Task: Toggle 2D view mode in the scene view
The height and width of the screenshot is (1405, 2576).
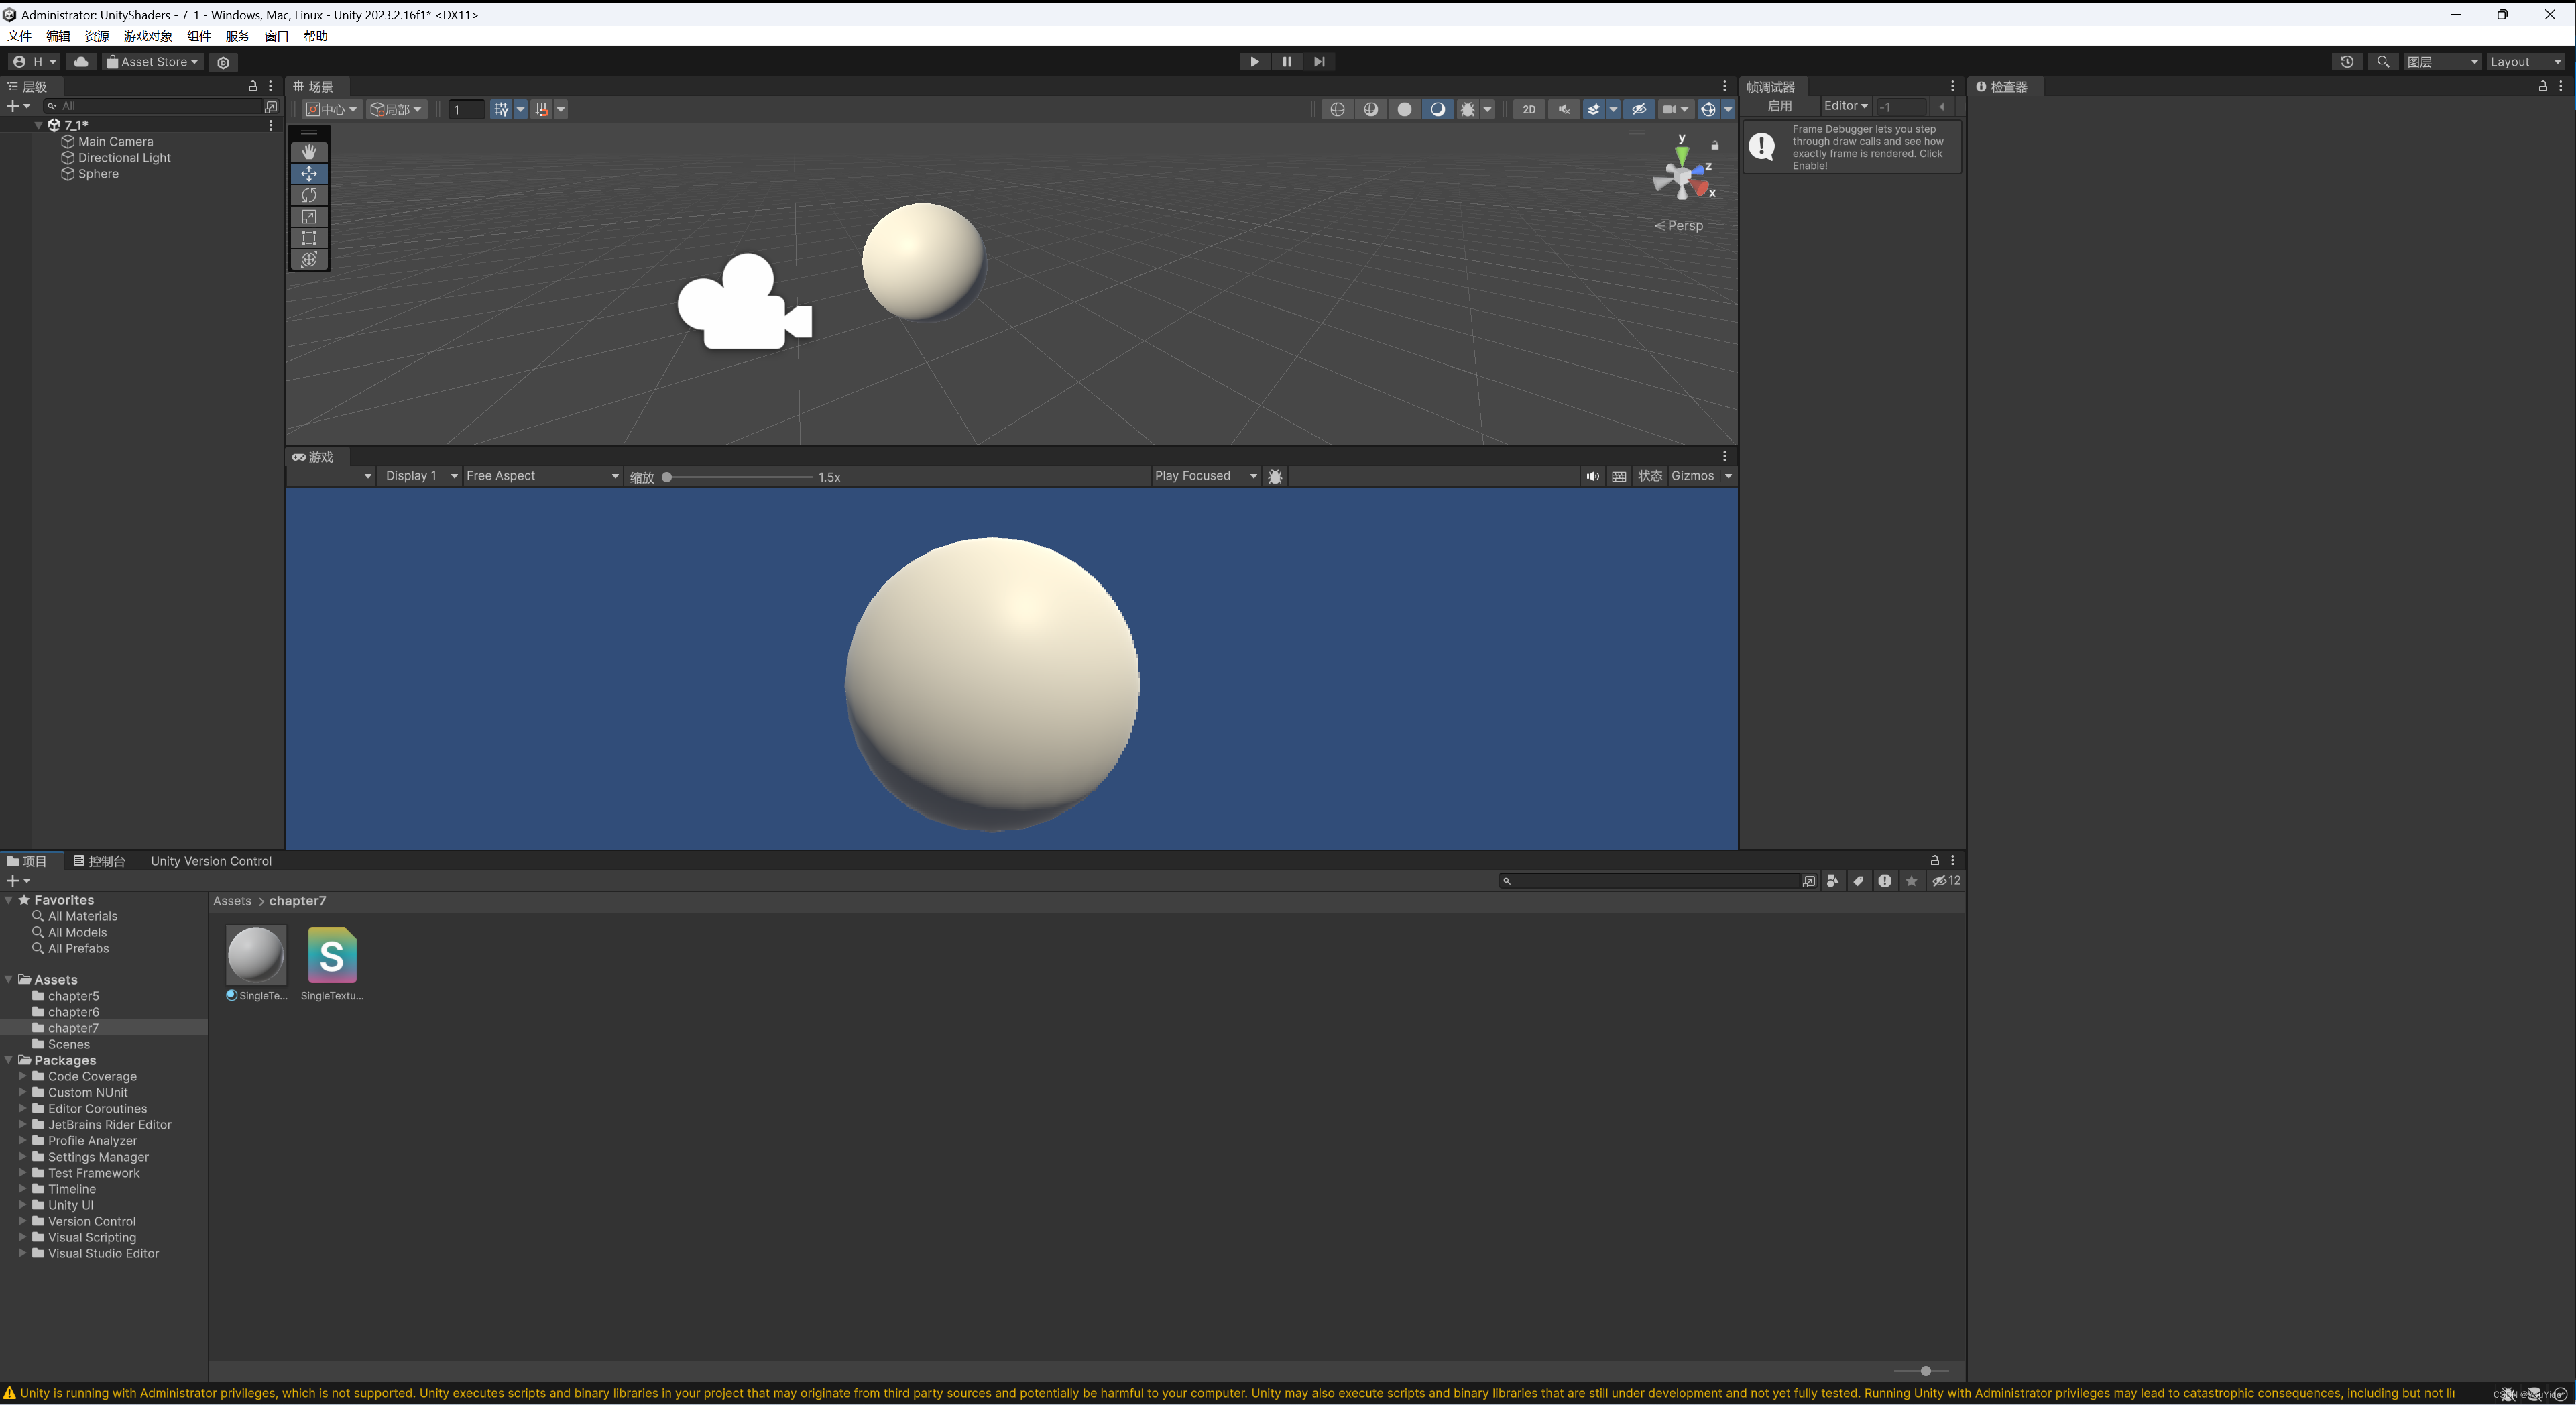Action: coord(1529,110)
